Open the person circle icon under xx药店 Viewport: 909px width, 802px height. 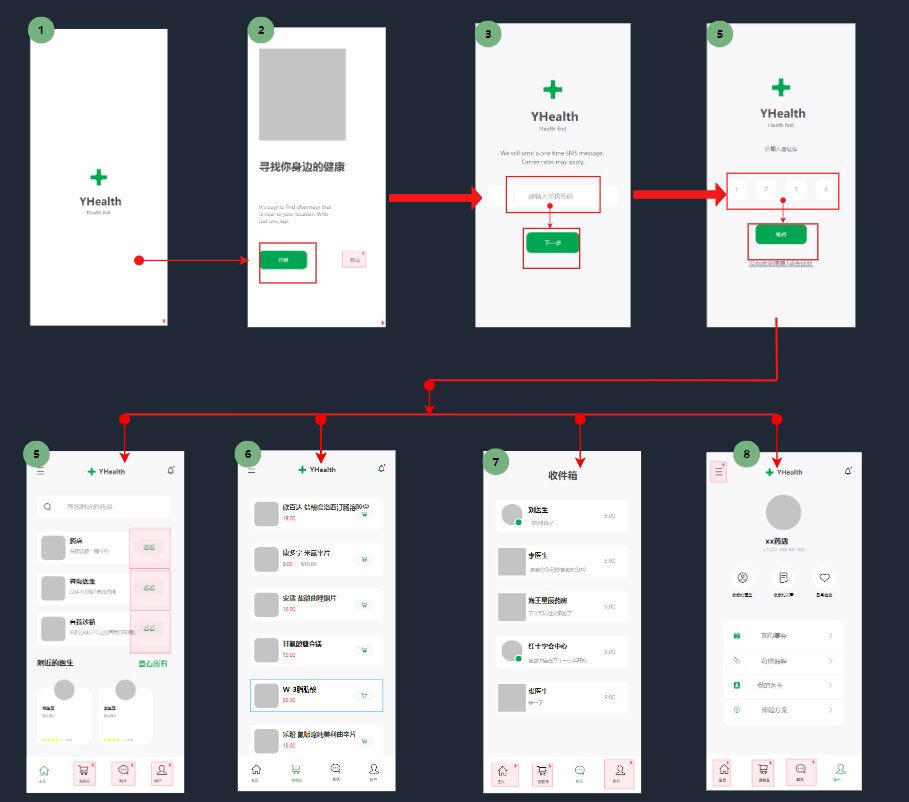click(742, 578)
